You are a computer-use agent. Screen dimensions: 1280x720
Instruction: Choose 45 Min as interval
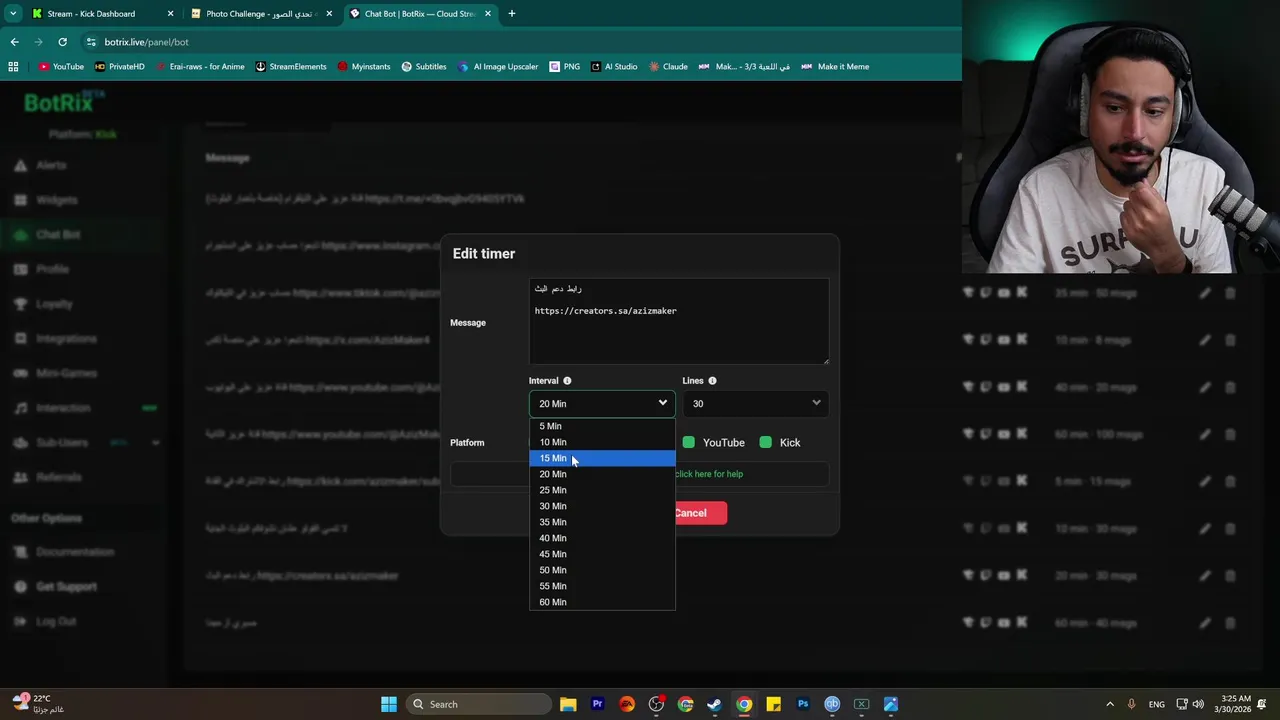pyautogui.click(x=602, y=554)
